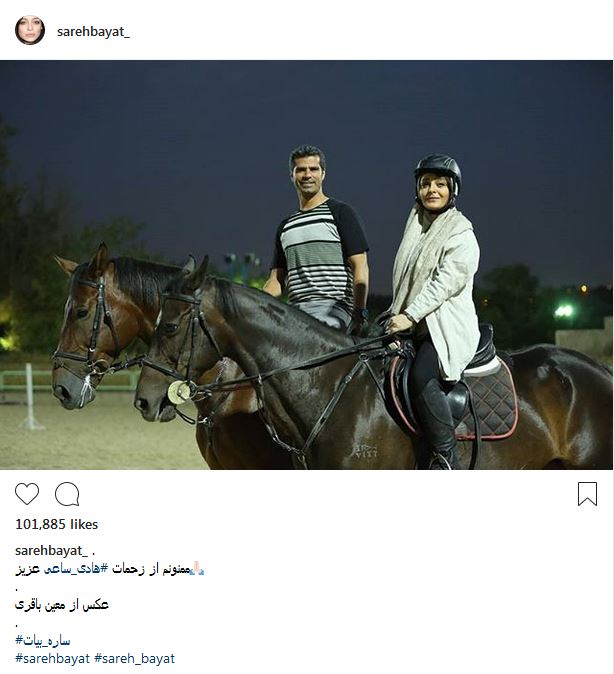Open sarehbayat_ profile from post header
614x674 pixels.
(93, 31)
